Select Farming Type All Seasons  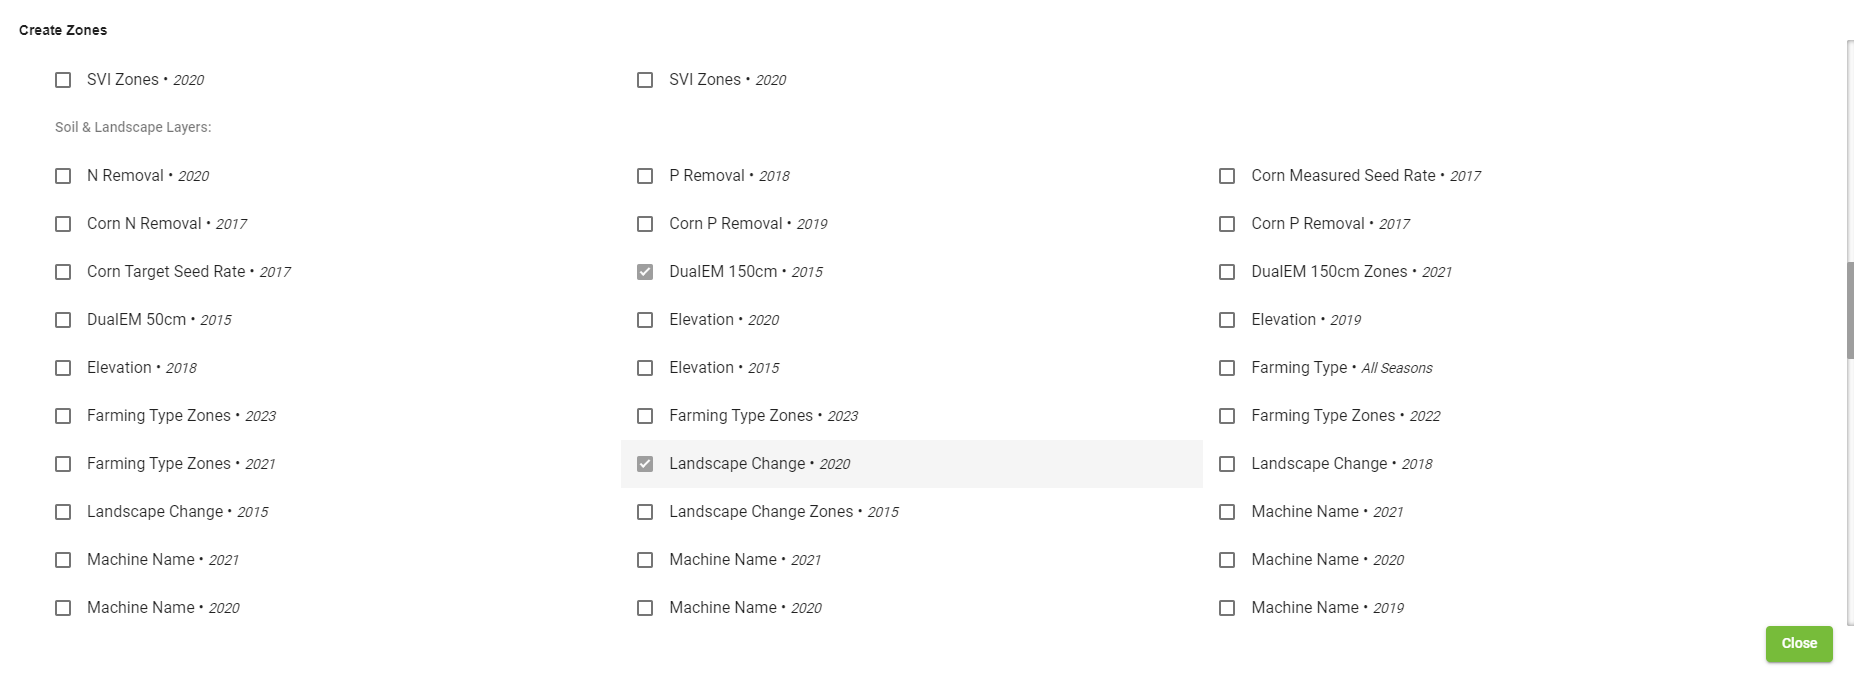[1227, 368]
